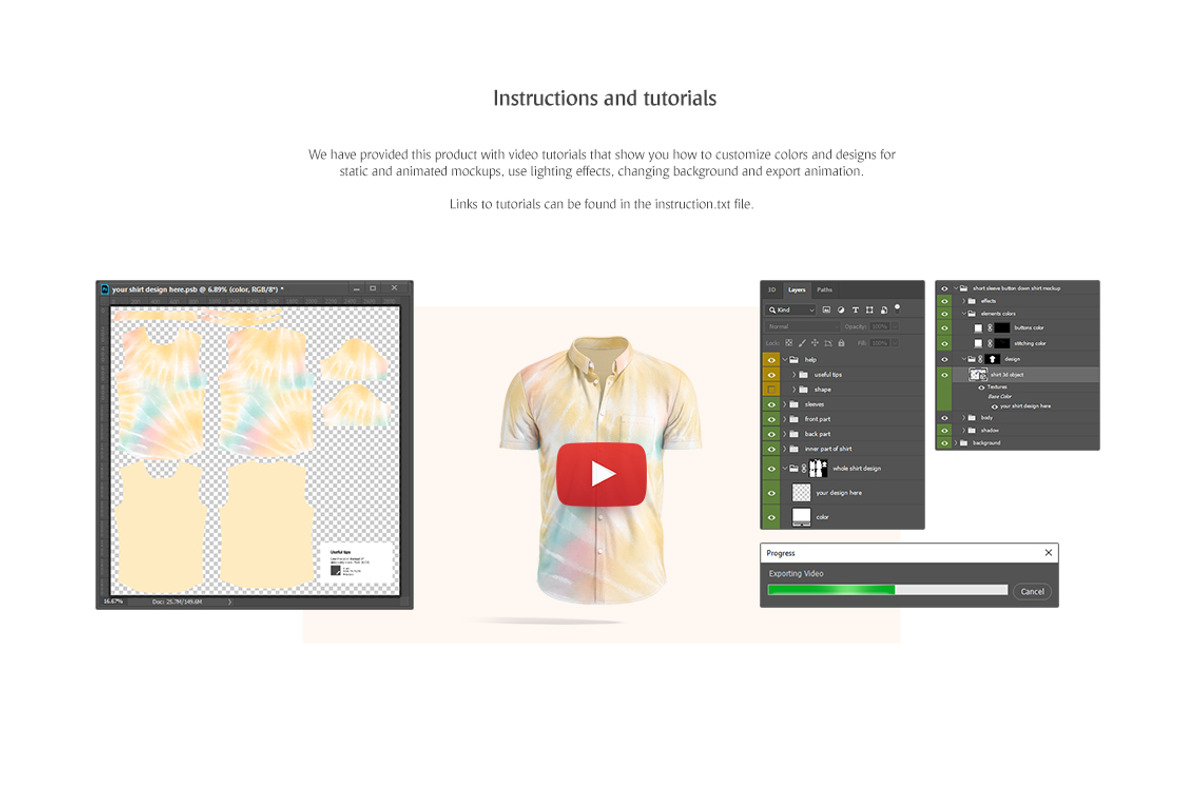Show the hidden shape group
1200x800 pixels.
point(772,389)
